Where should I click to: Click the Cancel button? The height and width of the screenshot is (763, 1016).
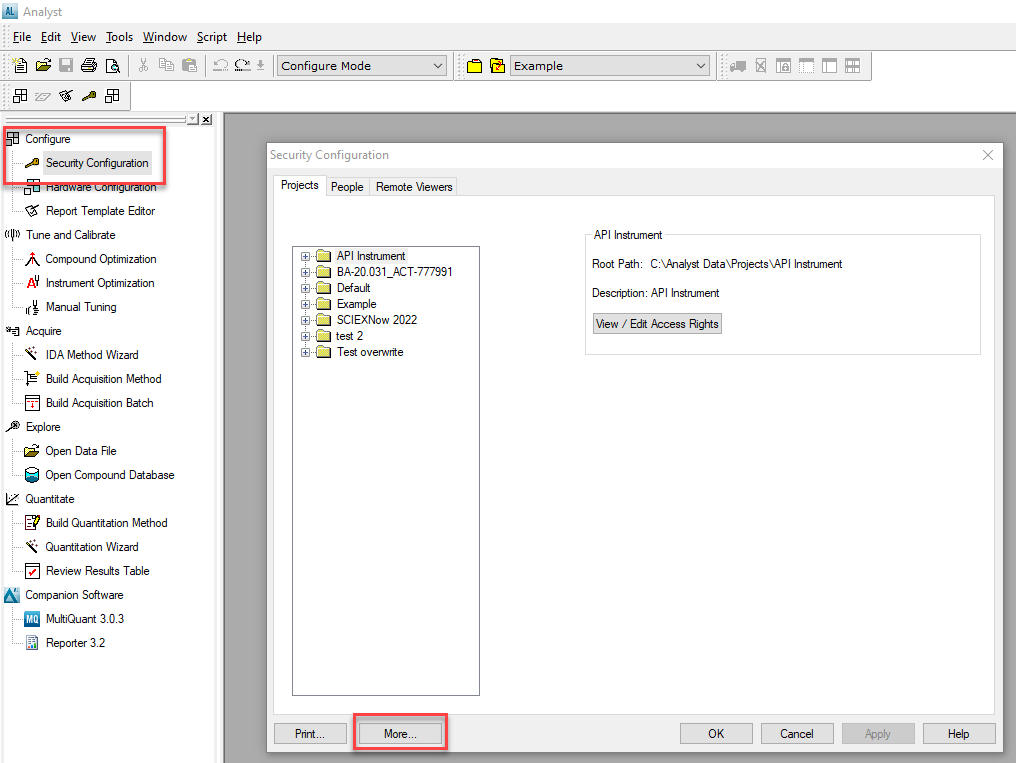(x=797, y=734)
